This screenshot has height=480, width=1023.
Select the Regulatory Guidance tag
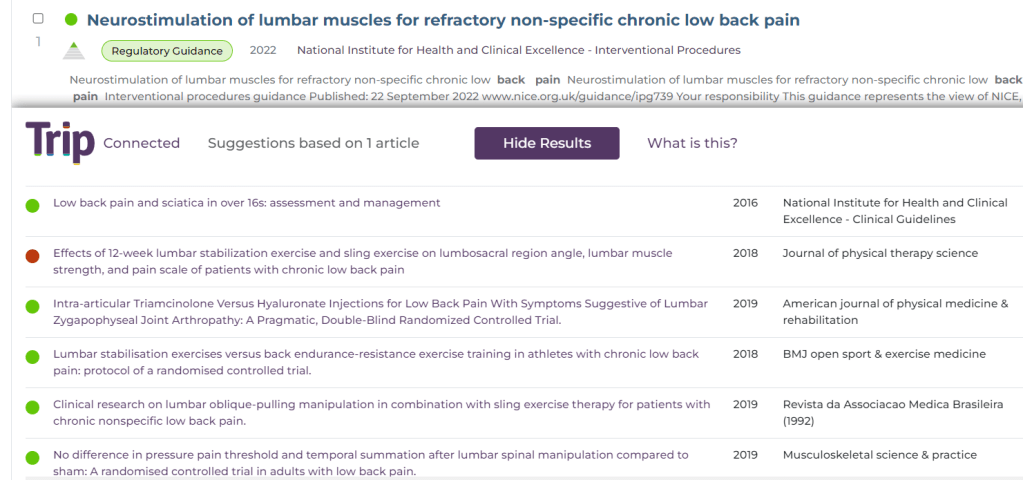[x=167, y=51]
